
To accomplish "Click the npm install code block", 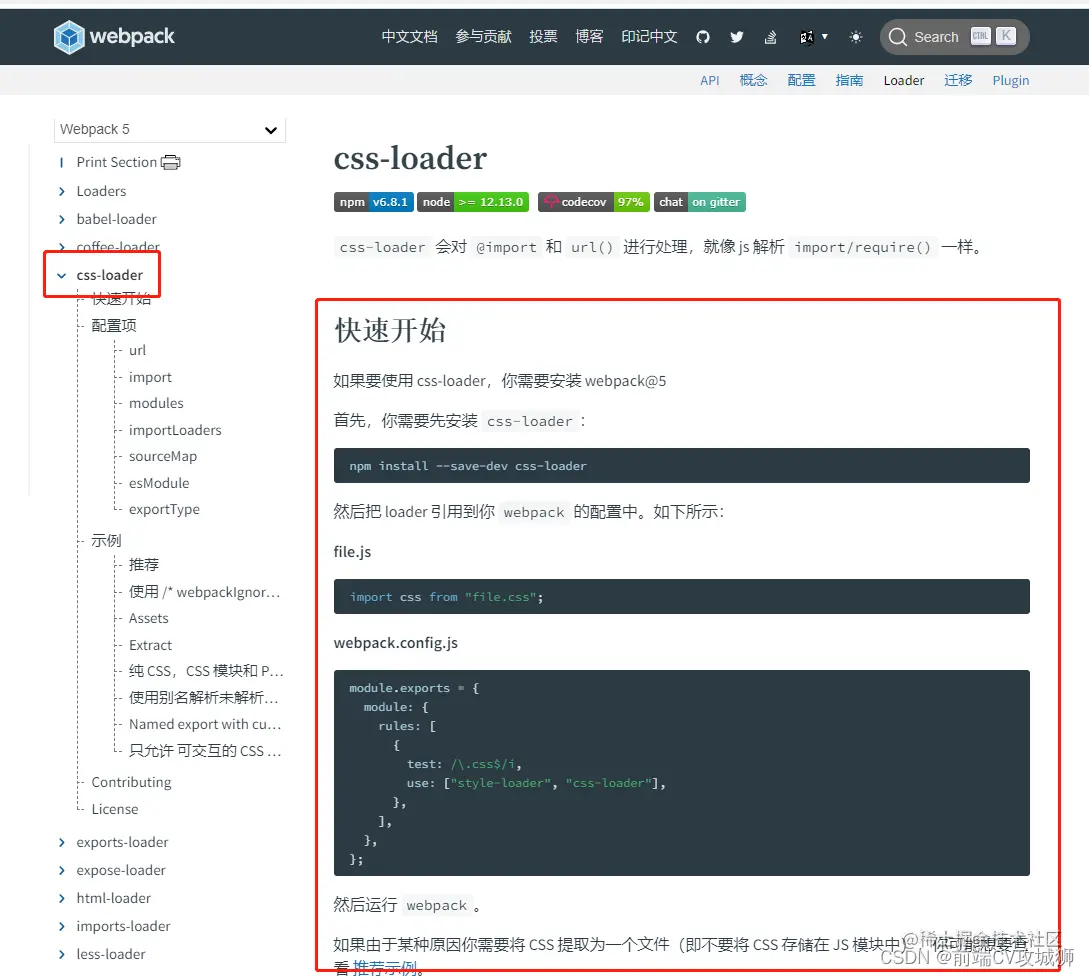I will coord(681,465).
